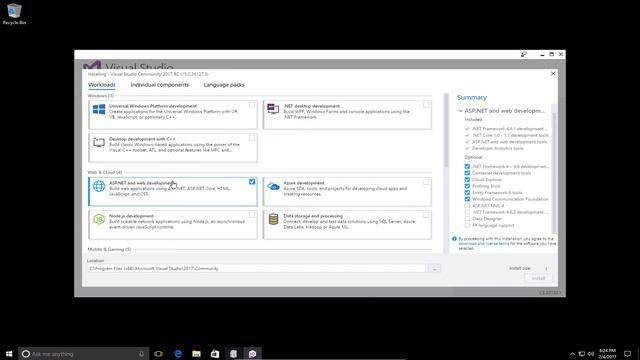Click the feedback icon in installer title bar
The height and width of the screenshot is (360, 640).
coord(524,54)
